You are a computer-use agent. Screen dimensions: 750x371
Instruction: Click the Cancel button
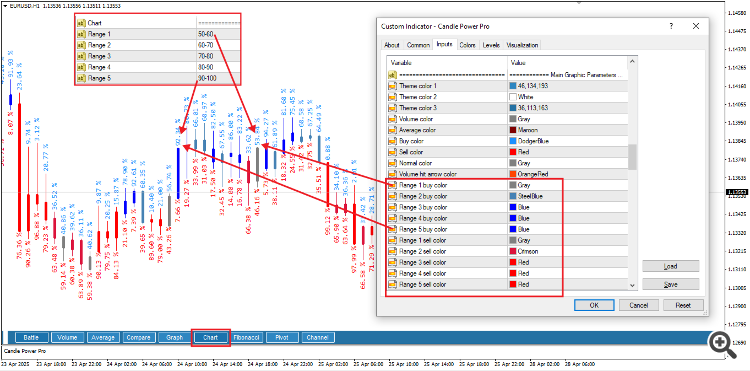639,305
